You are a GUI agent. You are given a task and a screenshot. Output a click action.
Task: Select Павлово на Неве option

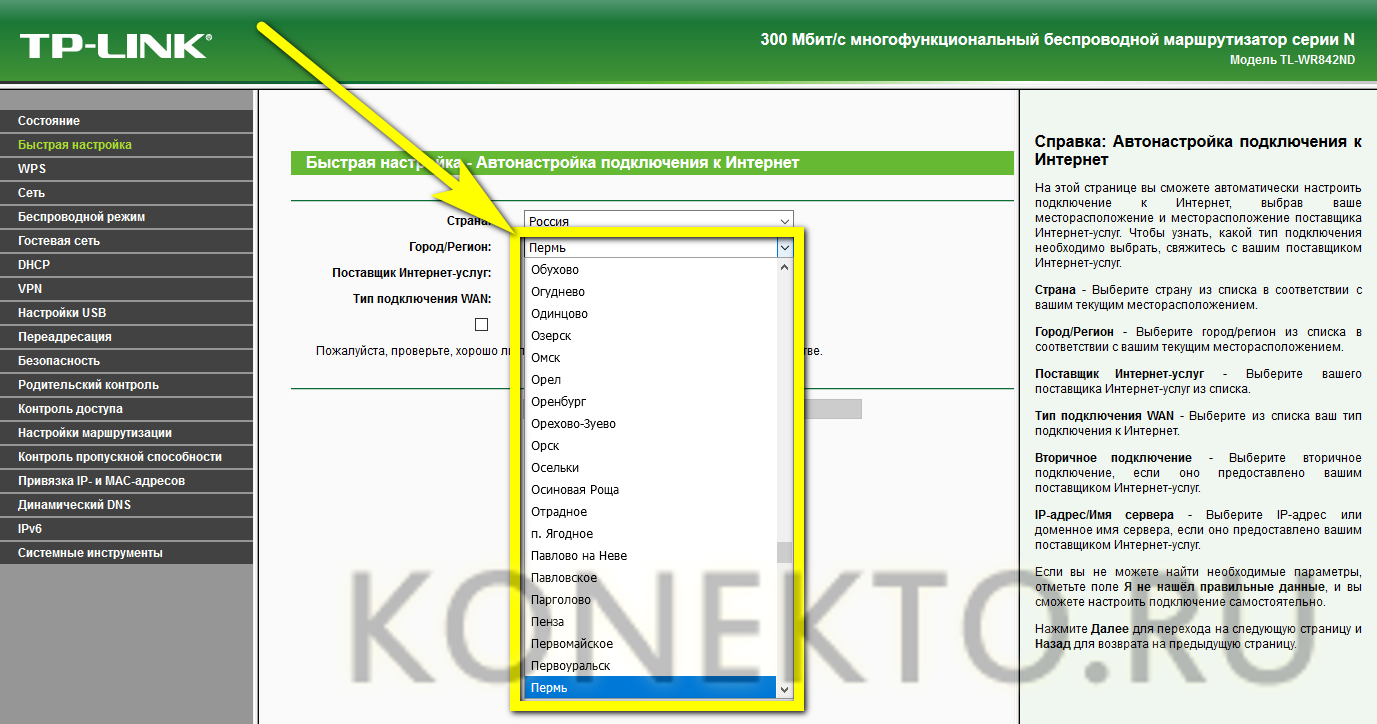tap(650, 556)
